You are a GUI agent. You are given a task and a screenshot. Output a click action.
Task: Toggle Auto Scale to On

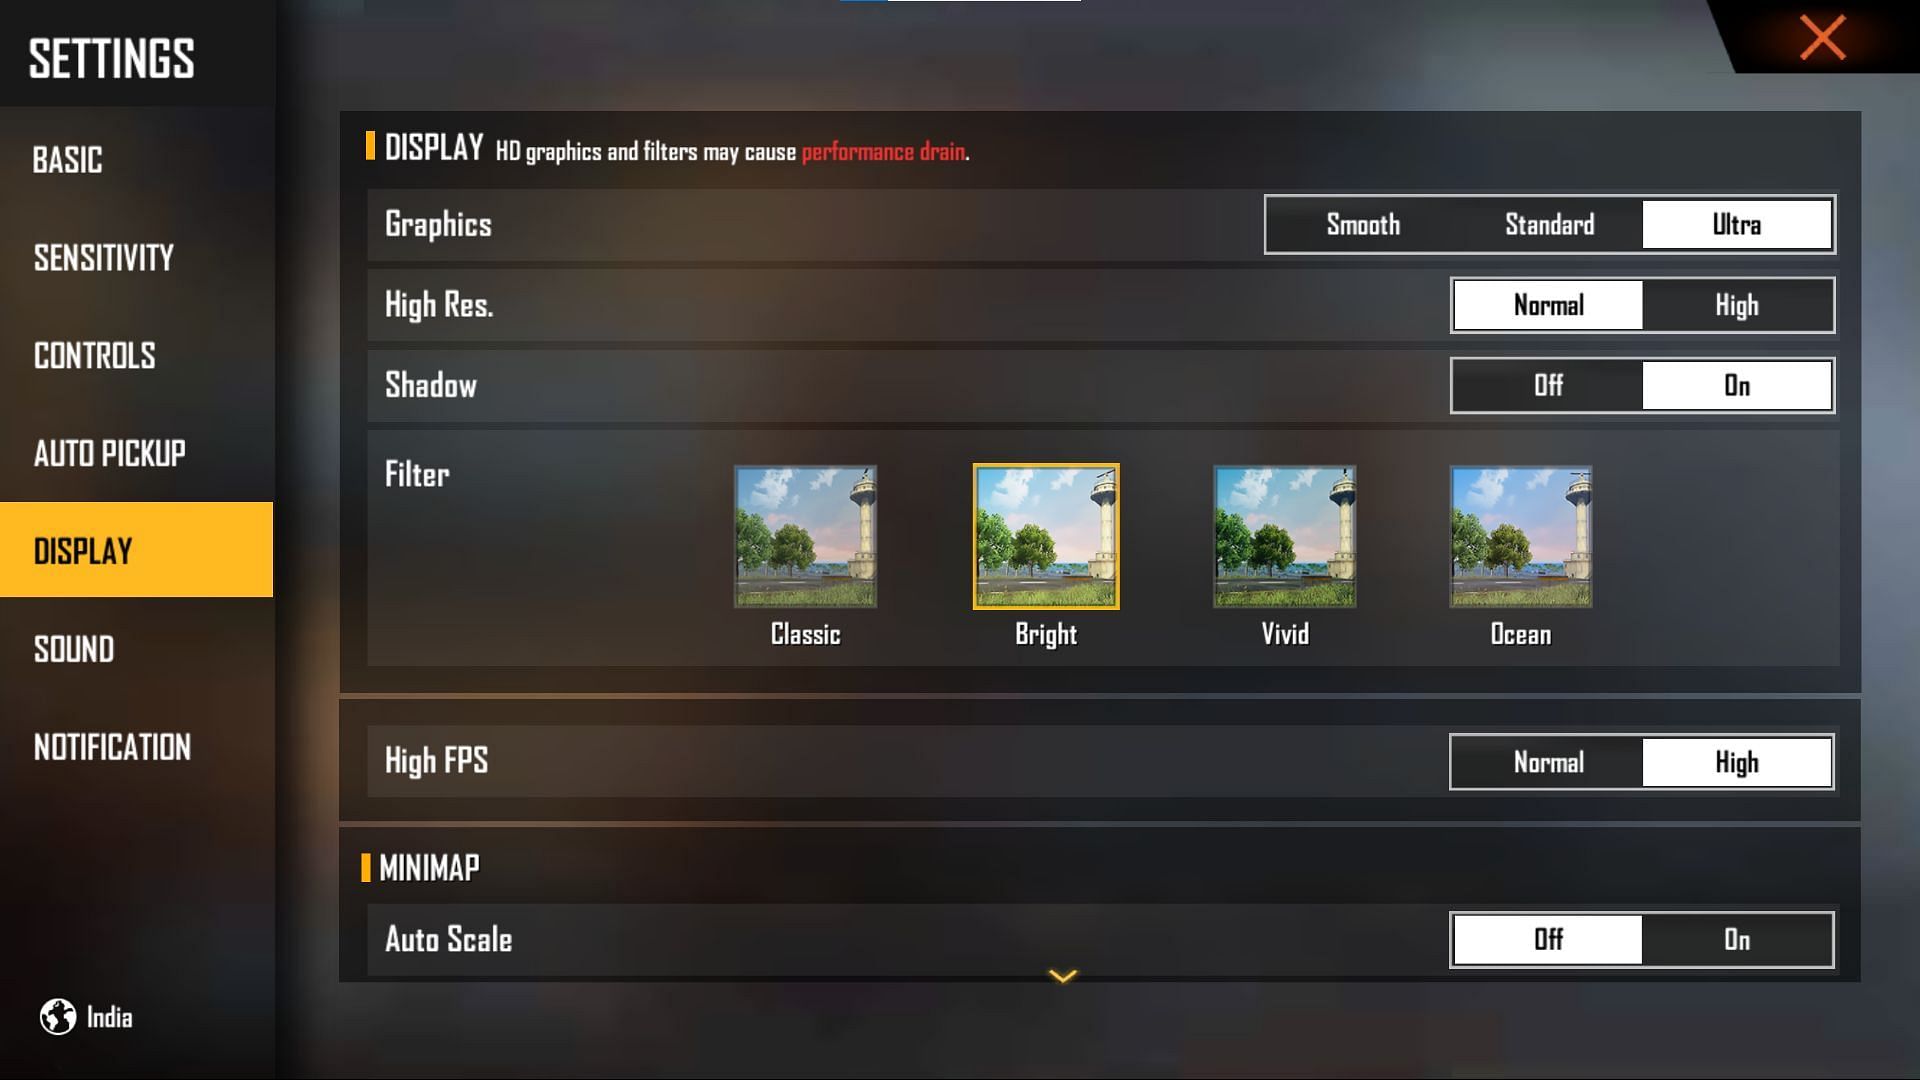click(1735, 939)
